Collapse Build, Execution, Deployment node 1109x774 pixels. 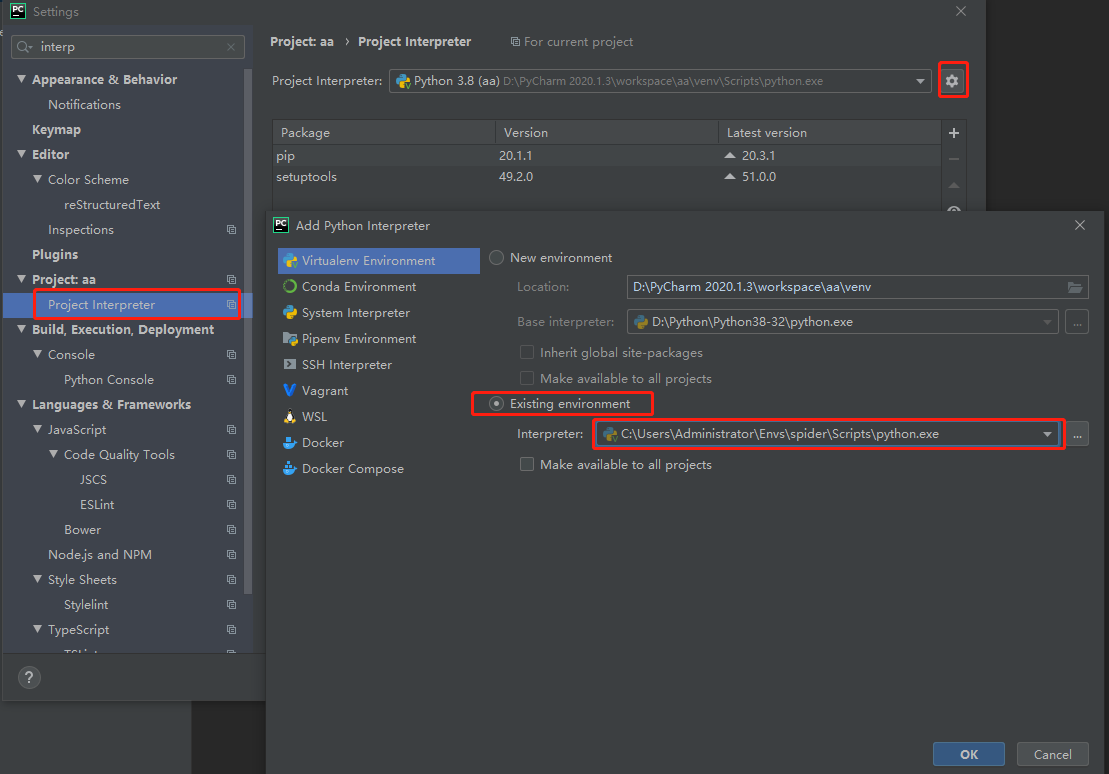(21, 329)
